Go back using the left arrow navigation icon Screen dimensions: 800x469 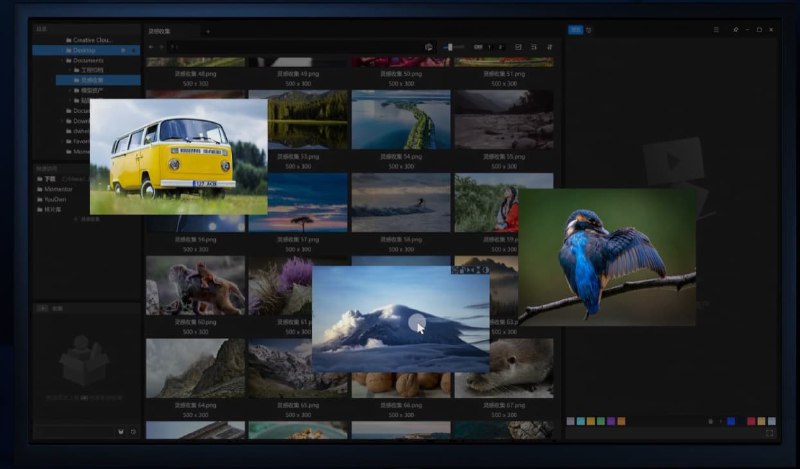(151, 47)
